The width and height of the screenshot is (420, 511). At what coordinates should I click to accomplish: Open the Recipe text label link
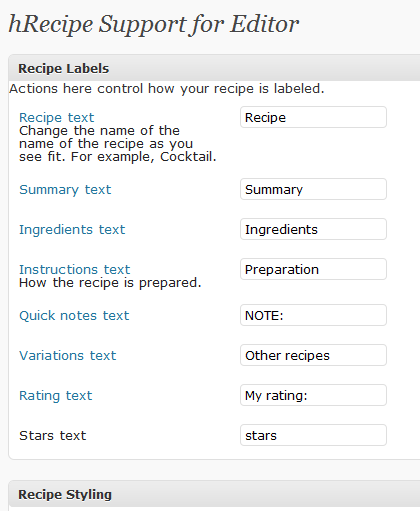(57, 117)
